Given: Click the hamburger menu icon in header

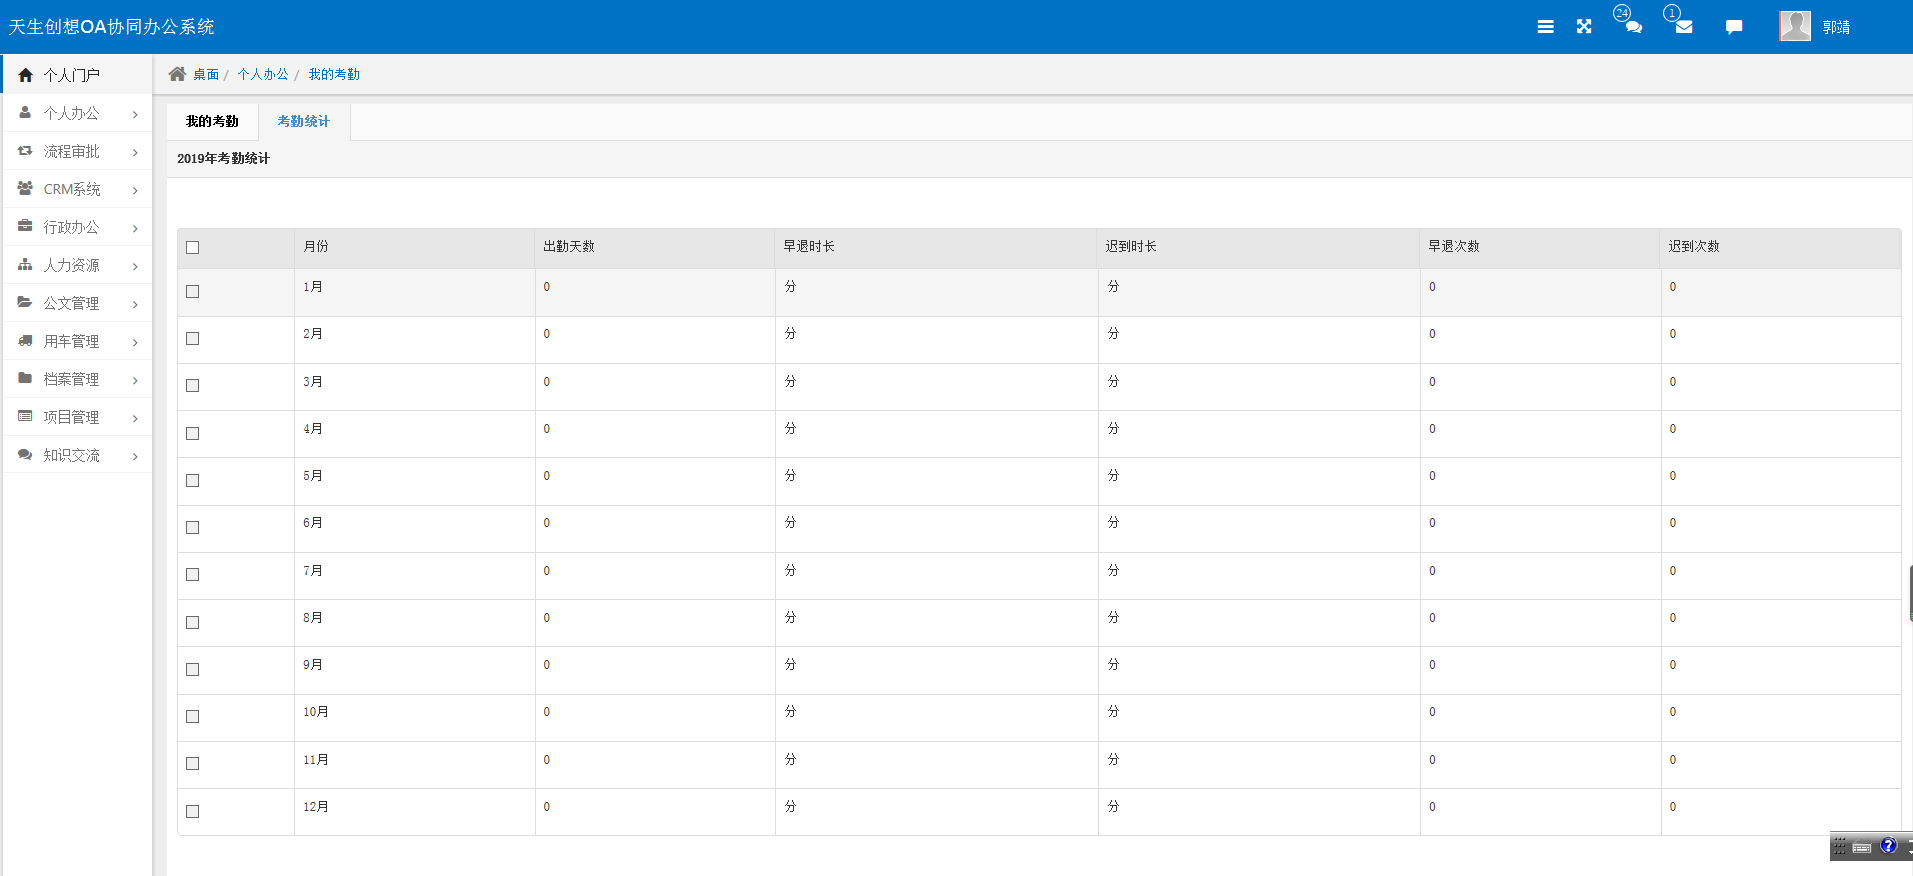Looking at the screenshot, I should (x=1545, y=27).
